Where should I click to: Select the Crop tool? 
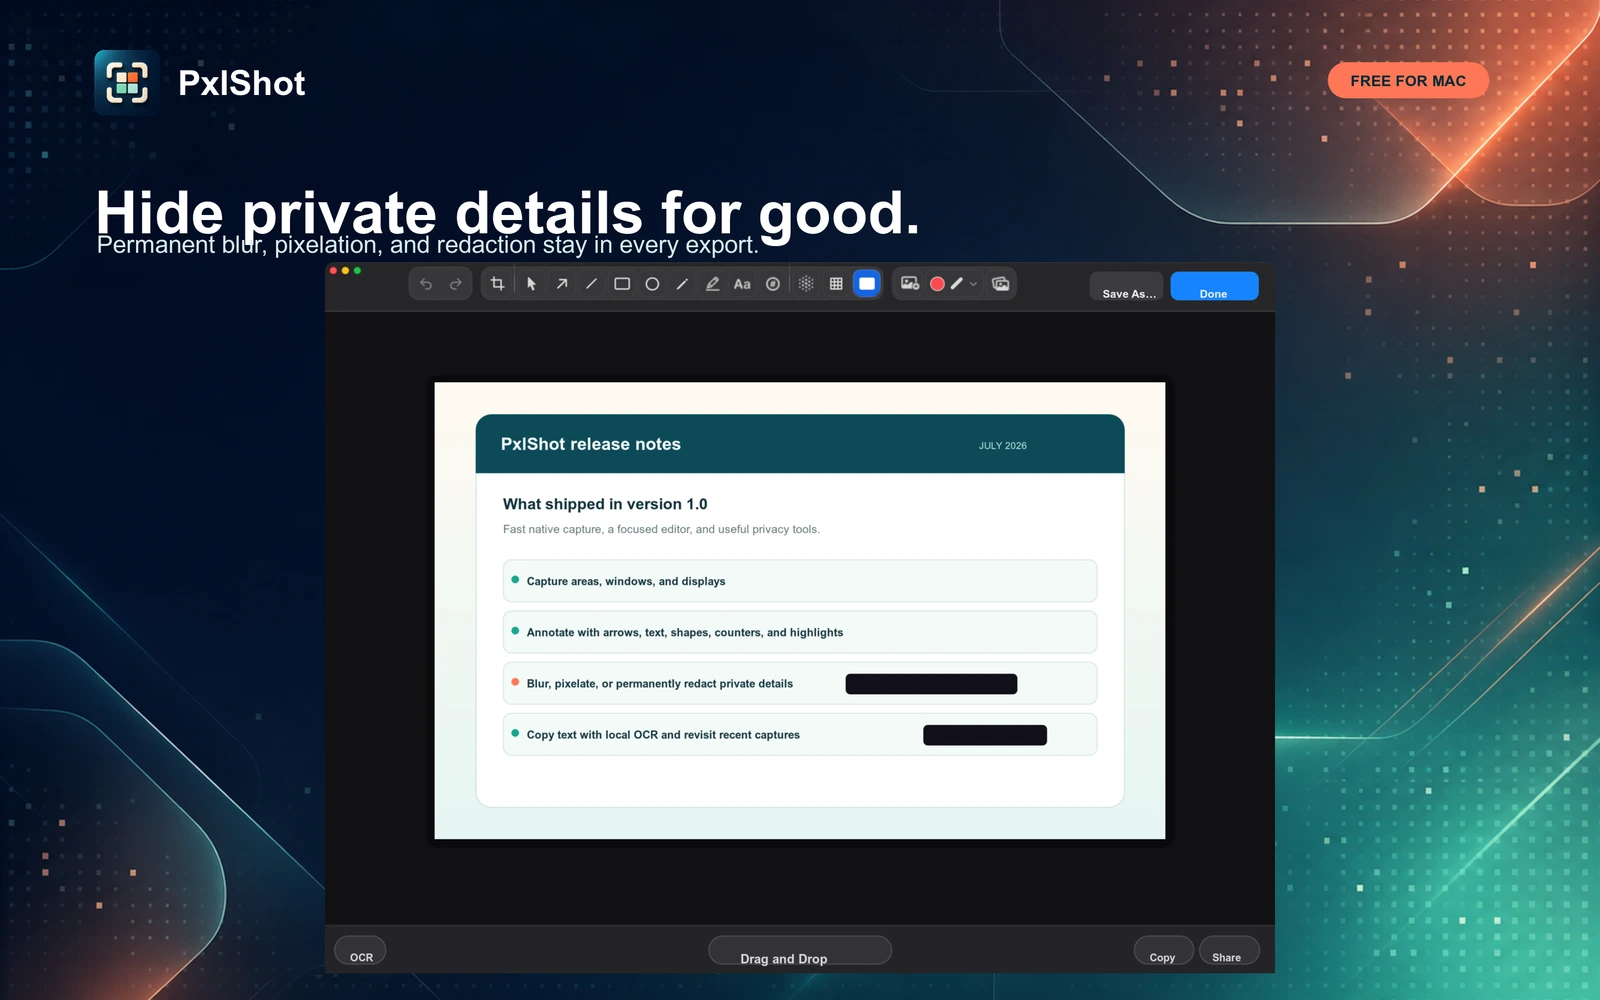(497, 284)
